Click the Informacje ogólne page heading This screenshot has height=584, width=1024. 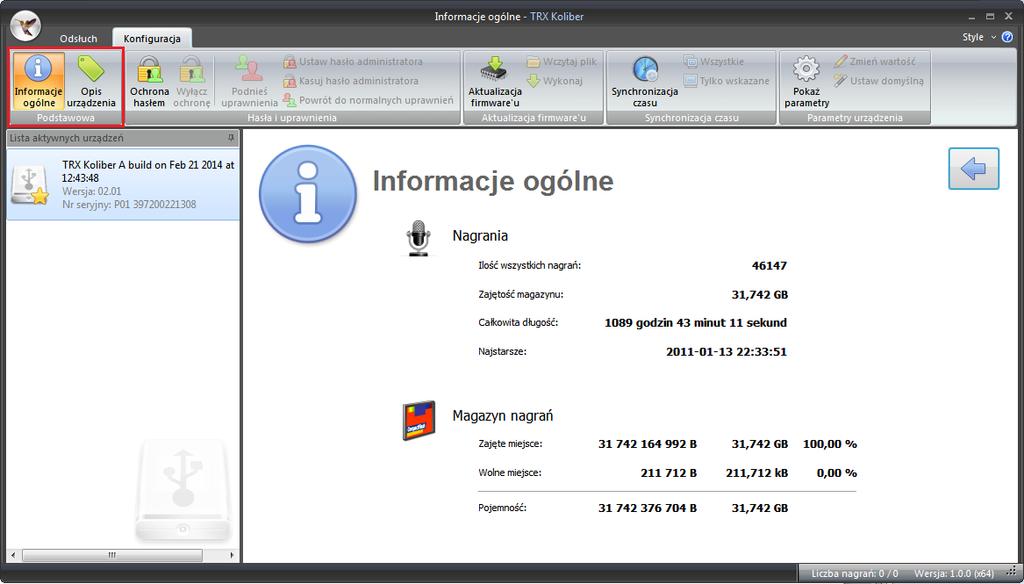click(493, 182)
